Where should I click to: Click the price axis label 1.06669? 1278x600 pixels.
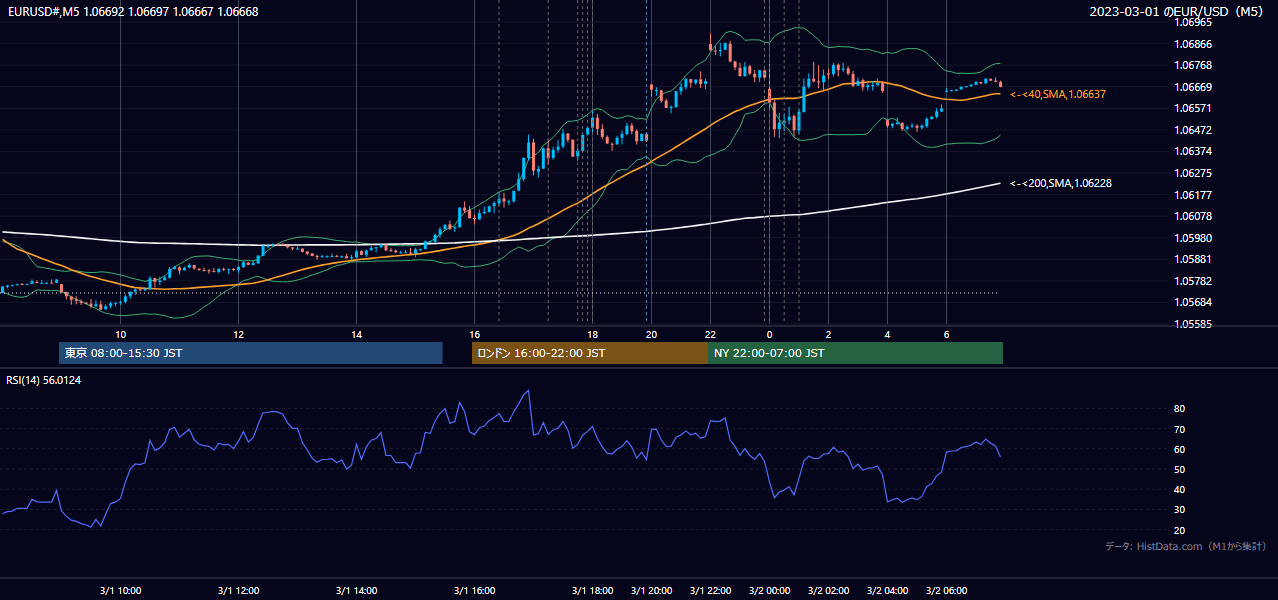point(1193,87)
